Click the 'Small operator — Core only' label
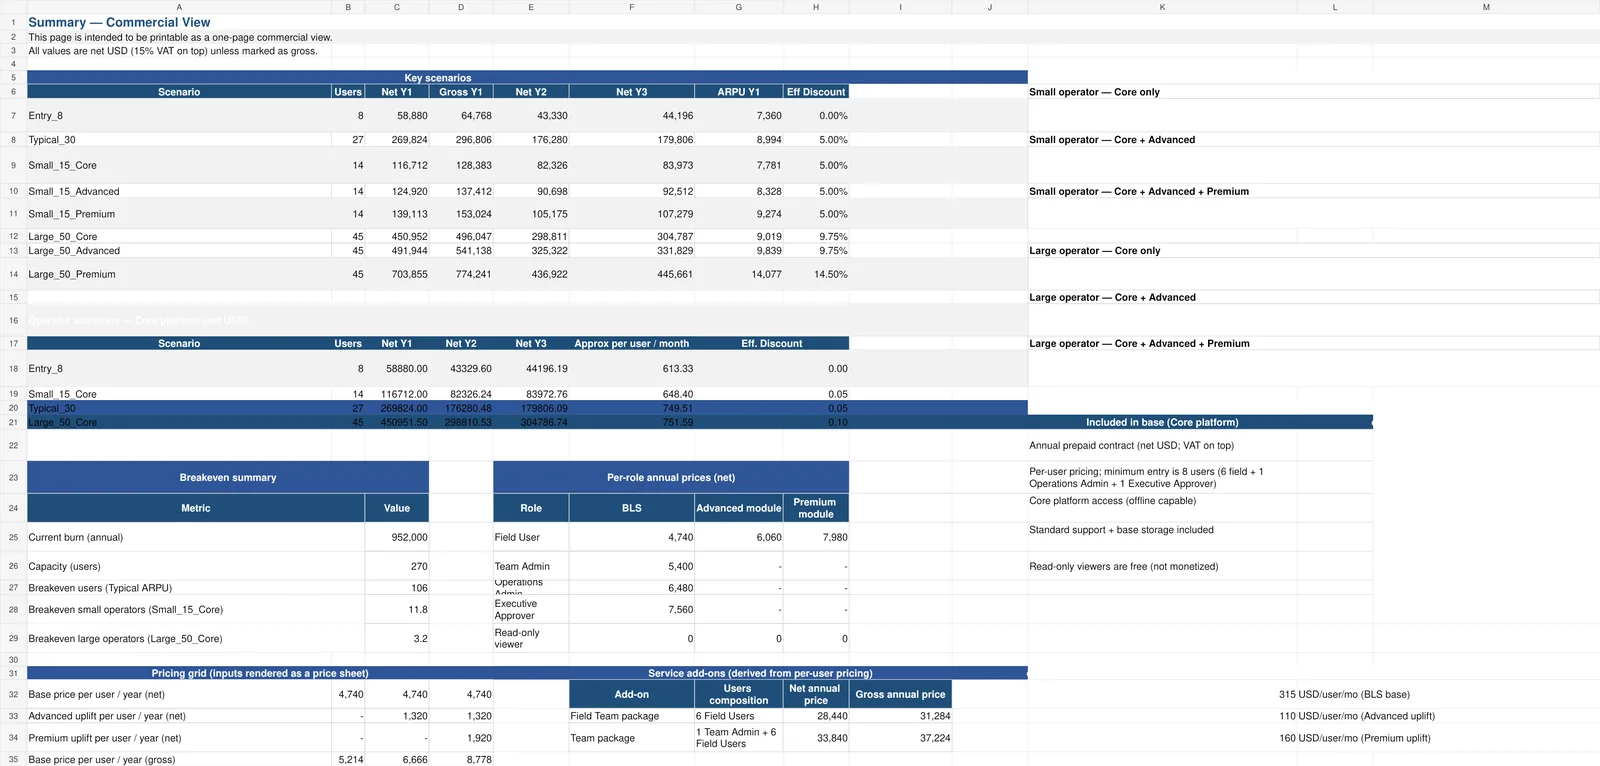Viewport: 1600px width, 766px height. 1094,92
